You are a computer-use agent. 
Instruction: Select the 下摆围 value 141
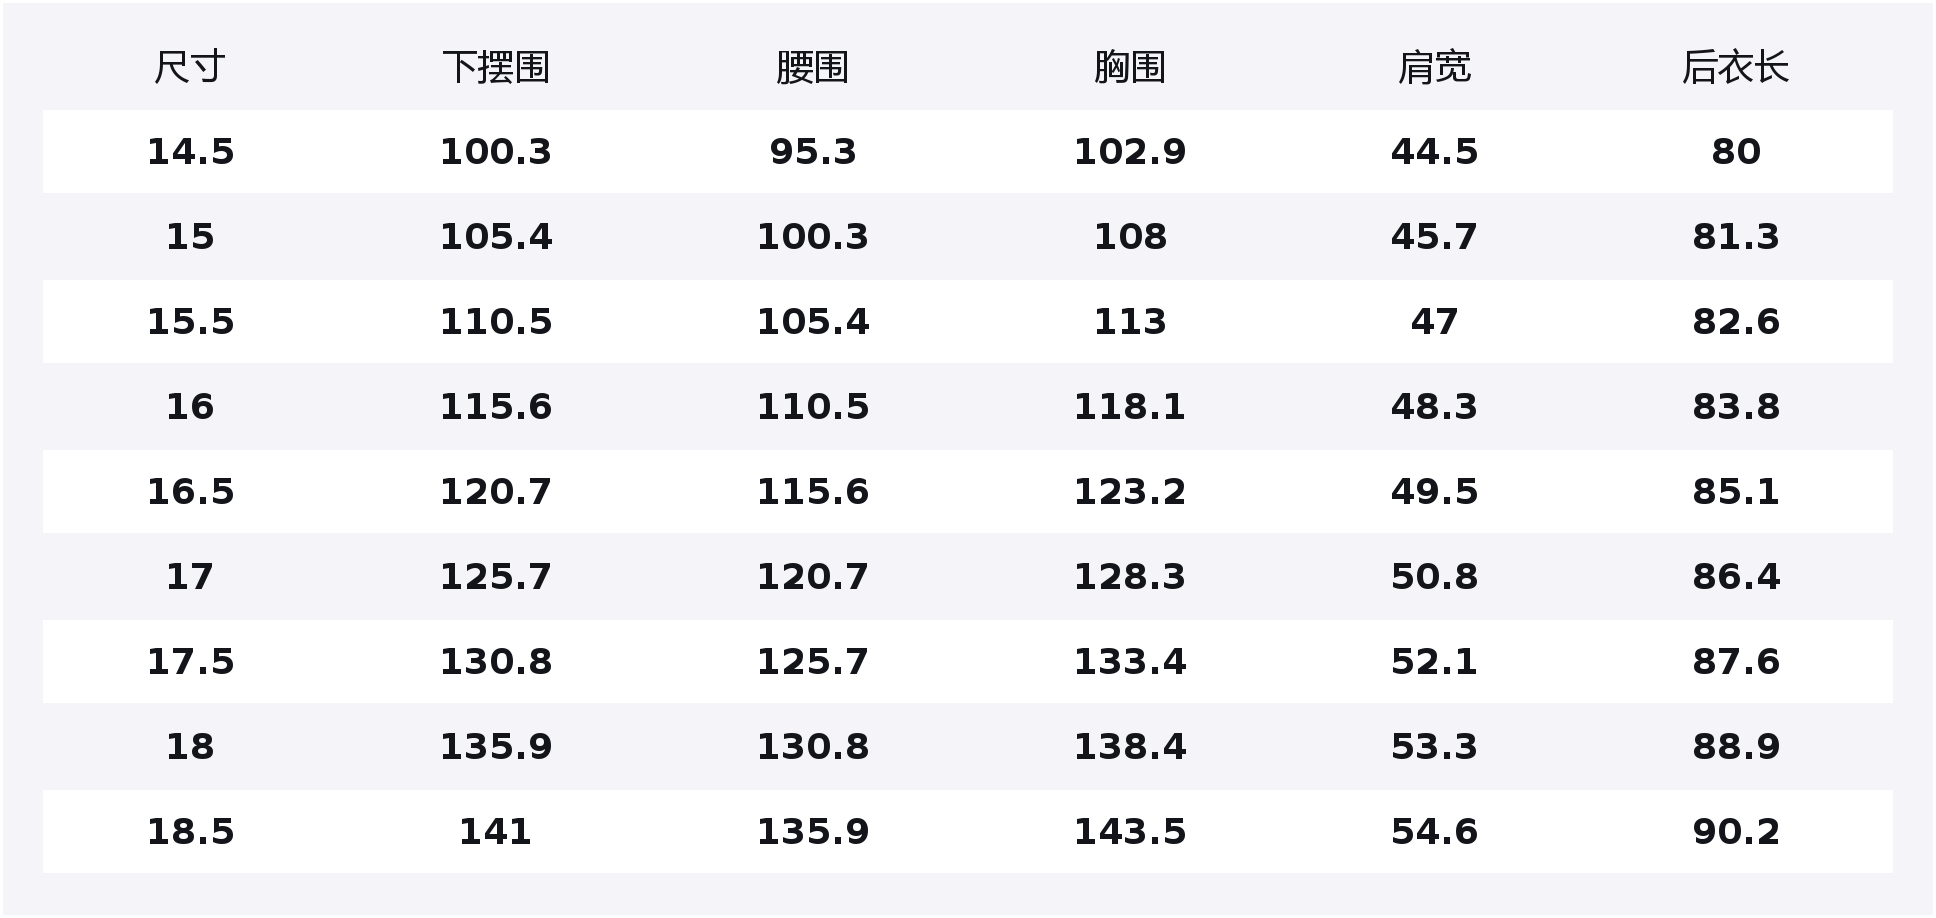point(496,832)
